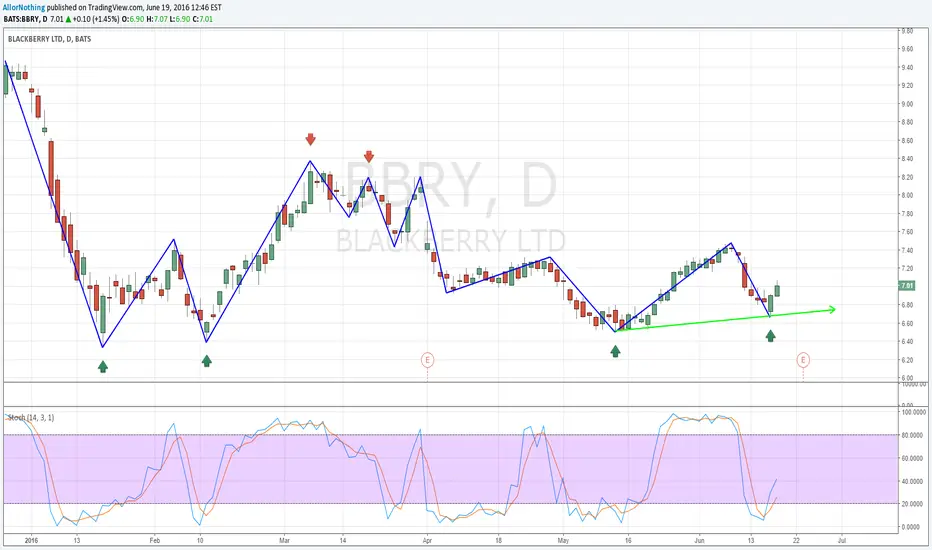932x550 pixels.
Task: Click the 80.0000 stochastic axis label
Action: click(x=914, y=435)
